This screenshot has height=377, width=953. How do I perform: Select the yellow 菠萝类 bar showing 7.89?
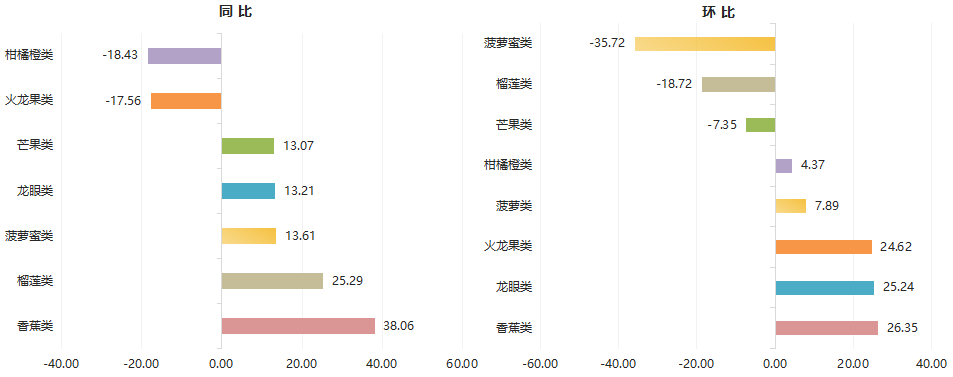pyautogui.click(x=791, y=206)
